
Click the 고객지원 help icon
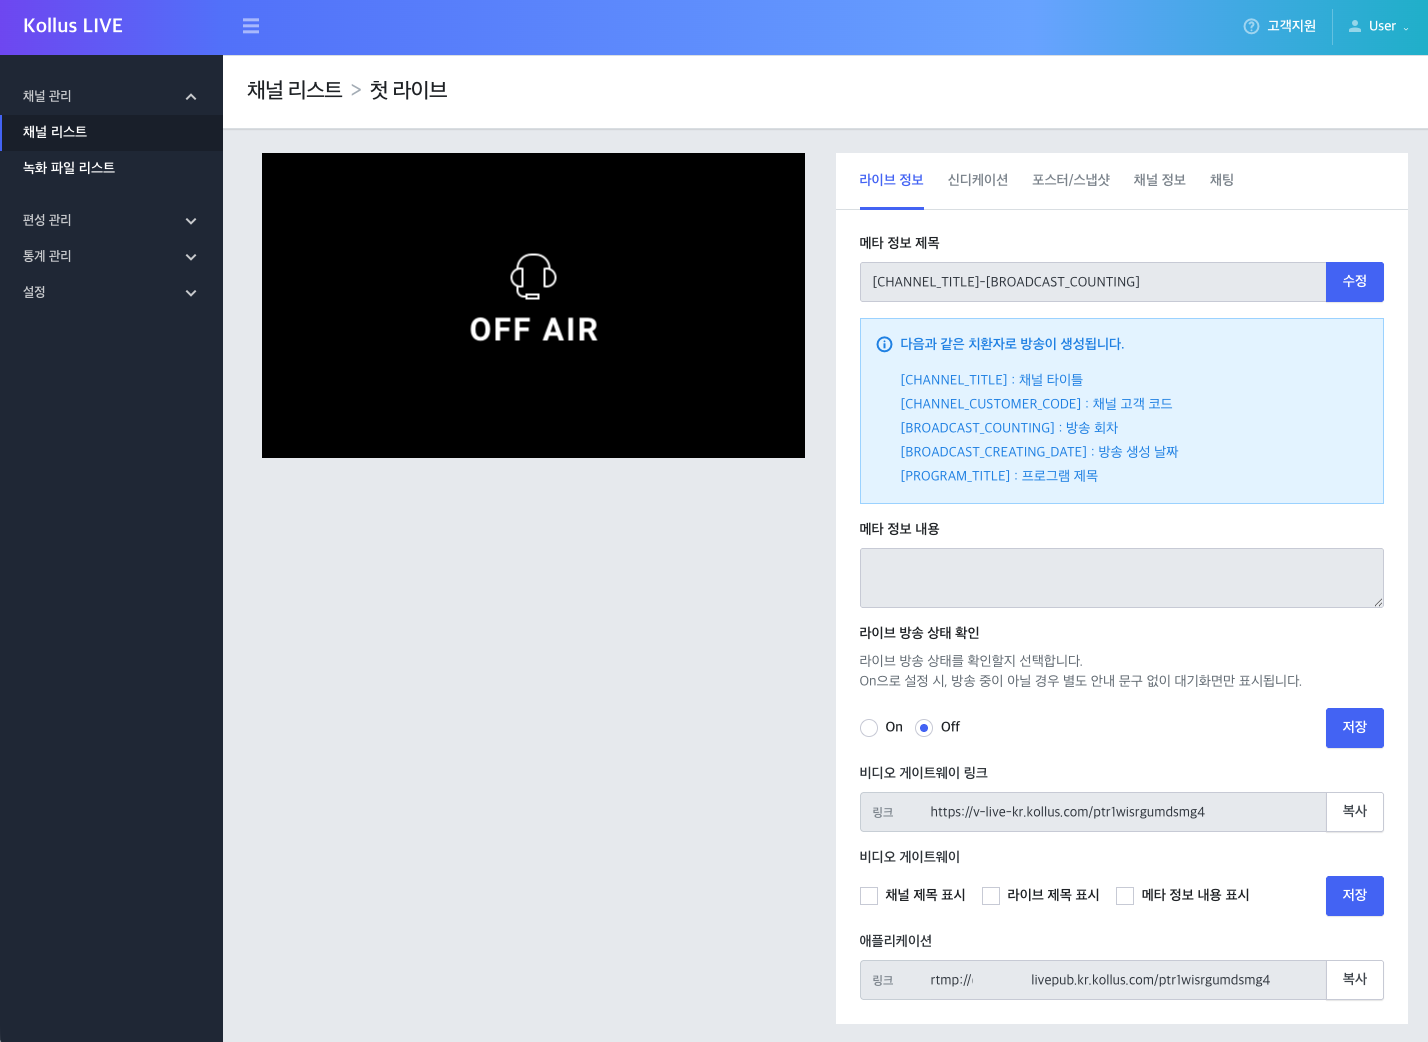point(1252,26)
